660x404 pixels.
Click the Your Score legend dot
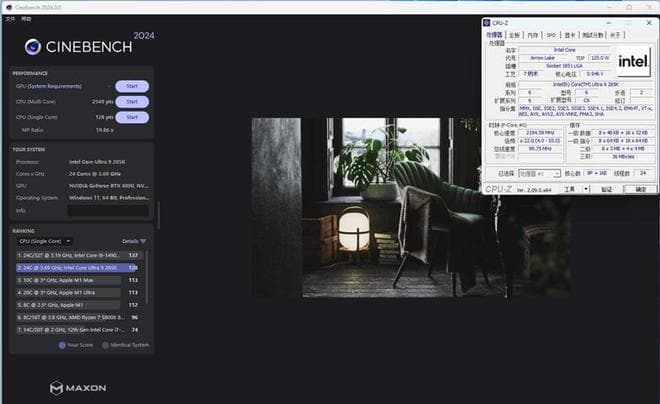(x=62, y=345)
